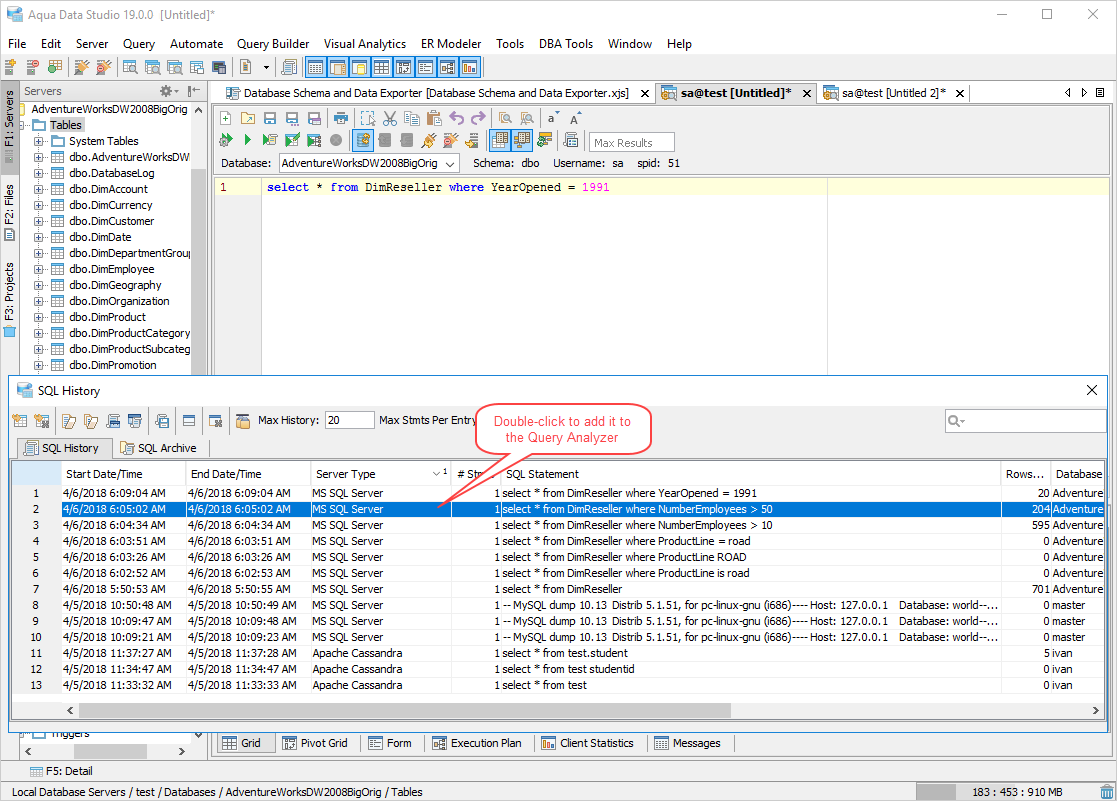Viewport: 1117px width, 801px height.
Task: Click the undo purple arrow icon
Action: pos(456,118)
